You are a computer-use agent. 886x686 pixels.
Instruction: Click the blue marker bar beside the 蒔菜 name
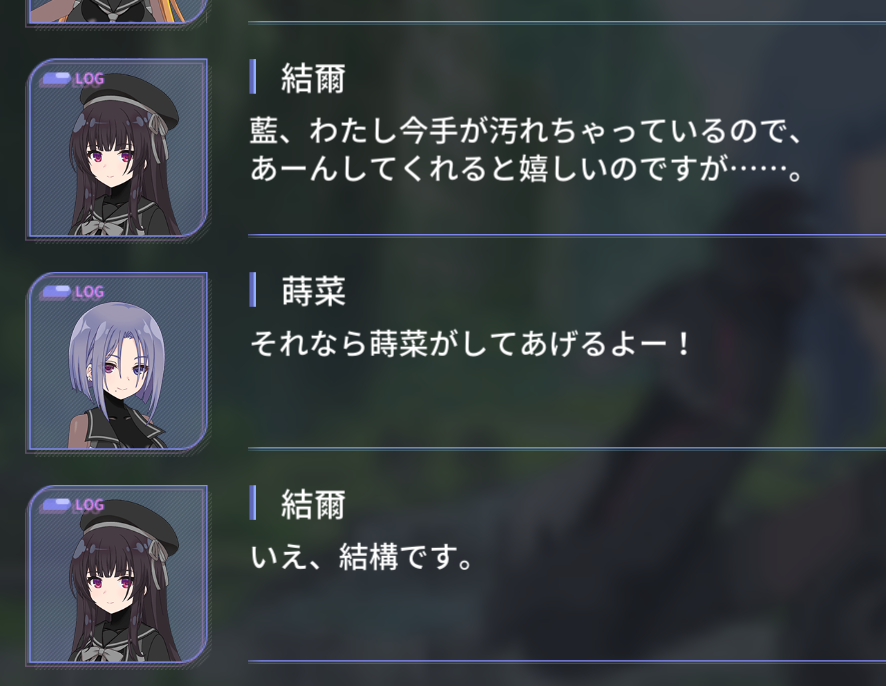tap(253, 290)
